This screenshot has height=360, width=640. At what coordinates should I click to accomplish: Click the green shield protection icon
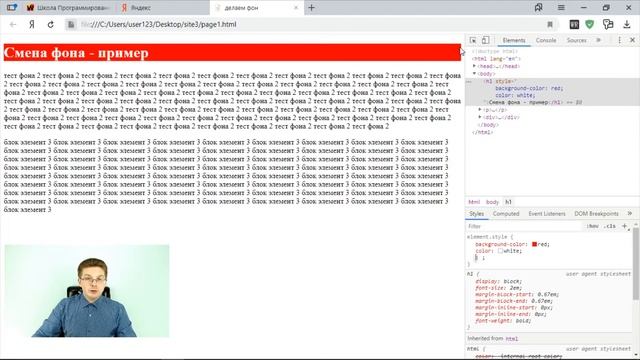(589, 24)
